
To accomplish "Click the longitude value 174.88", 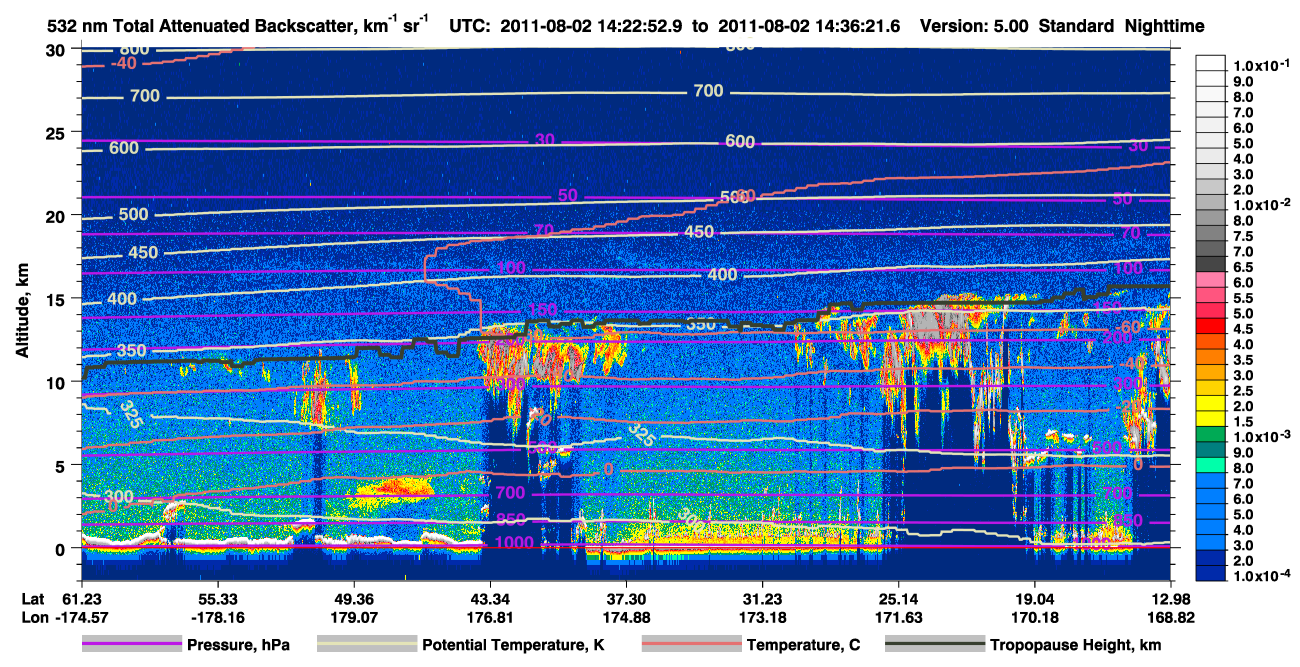I will pyautogui.click(x=627, y=617).
